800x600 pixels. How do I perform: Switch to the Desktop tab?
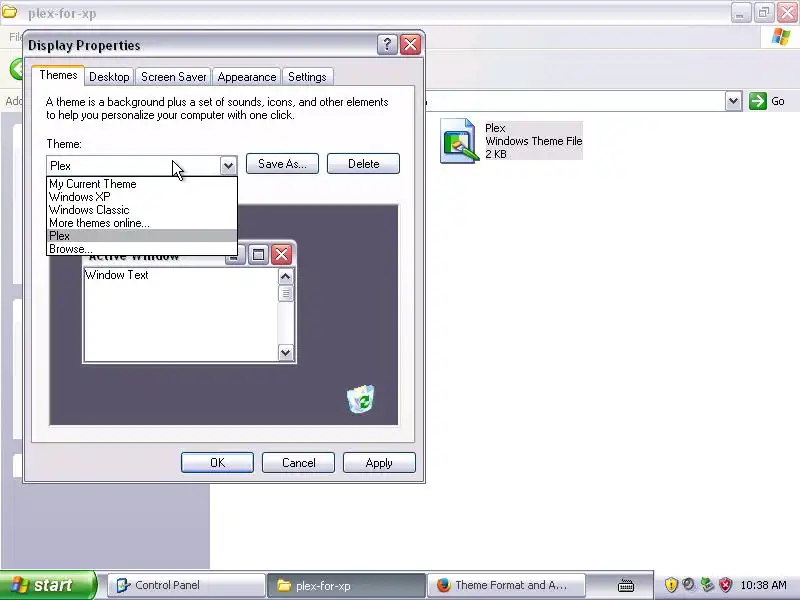pyautogui.click(x=109, y=77)
